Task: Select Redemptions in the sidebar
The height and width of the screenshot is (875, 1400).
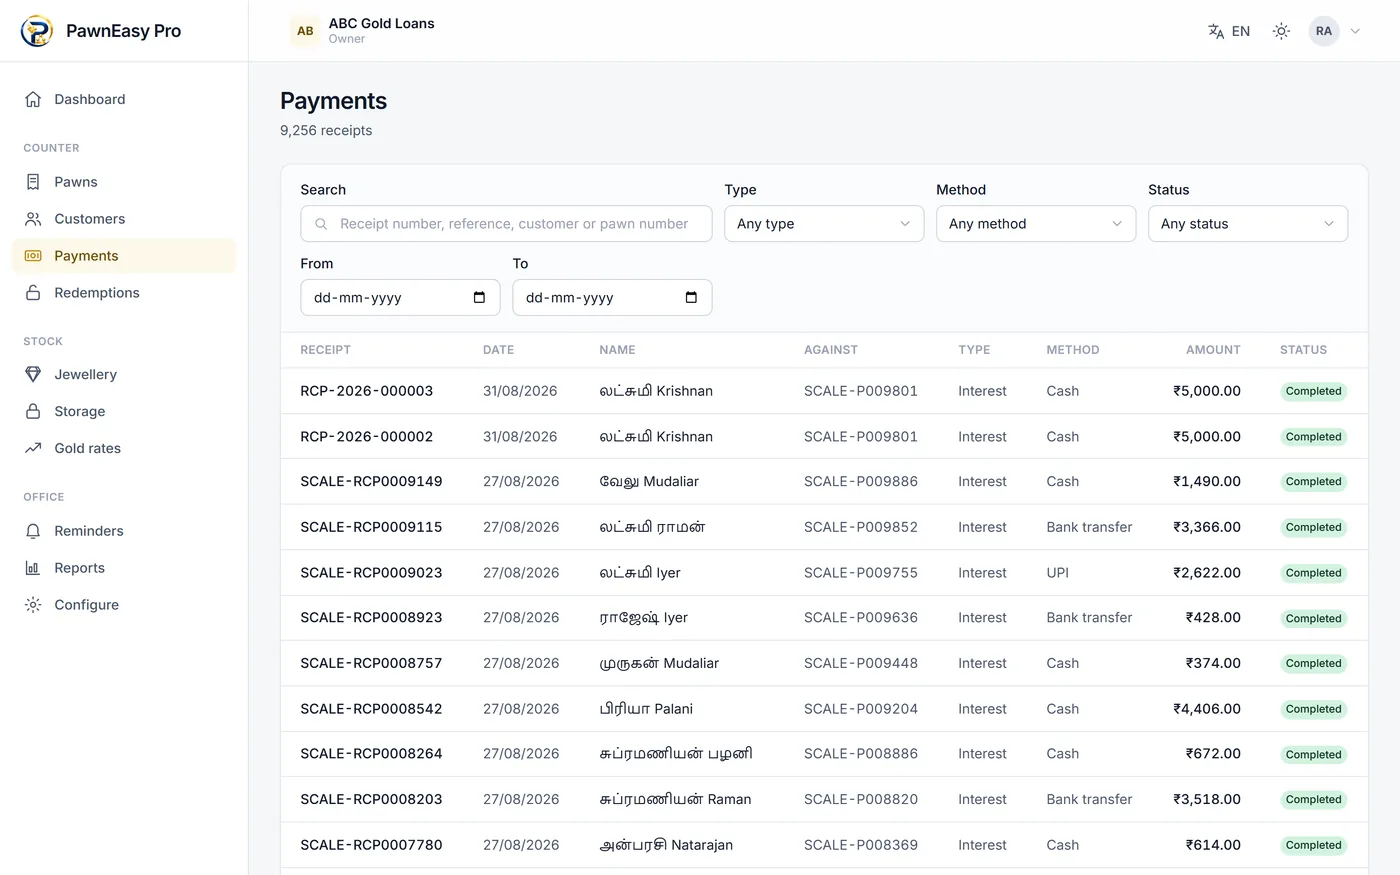Action: pos(124,293)
